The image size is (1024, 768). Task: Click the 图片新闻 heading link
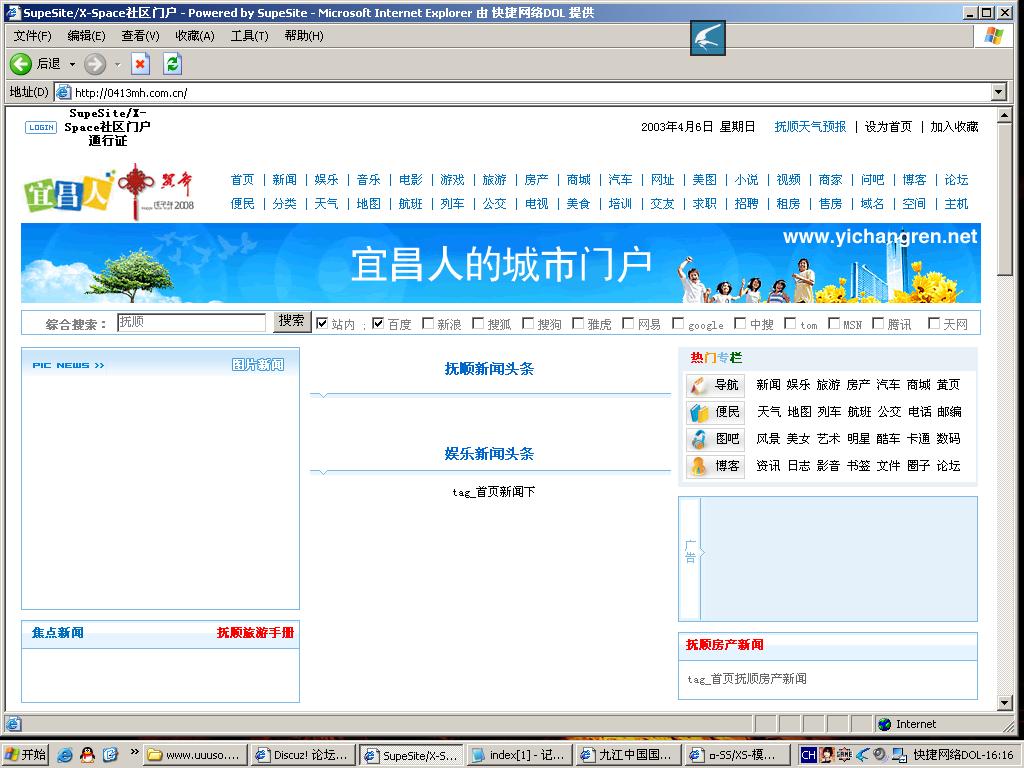(x=258, y=364)
